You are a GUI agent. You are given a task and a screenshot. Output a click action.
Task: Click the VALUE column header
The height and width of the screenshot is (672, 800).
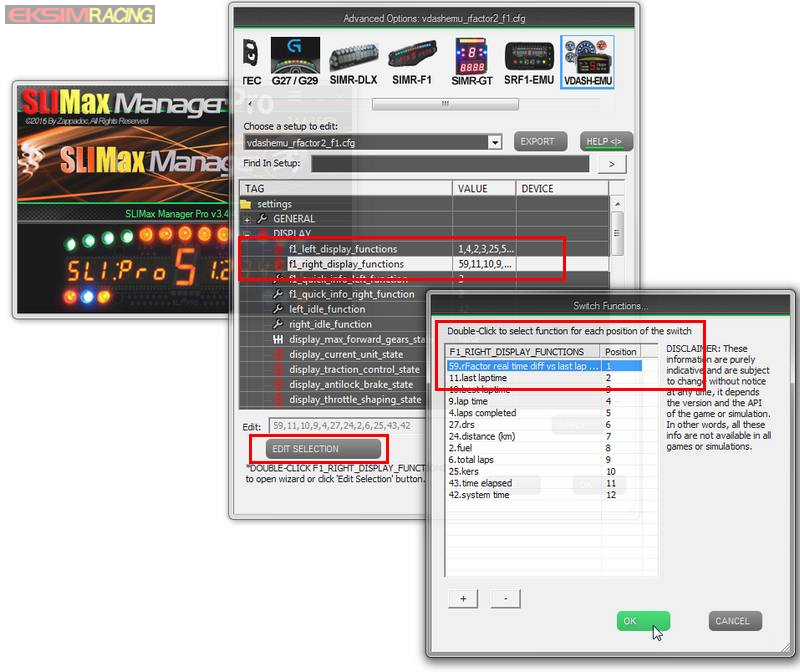(x=484, y=188)
